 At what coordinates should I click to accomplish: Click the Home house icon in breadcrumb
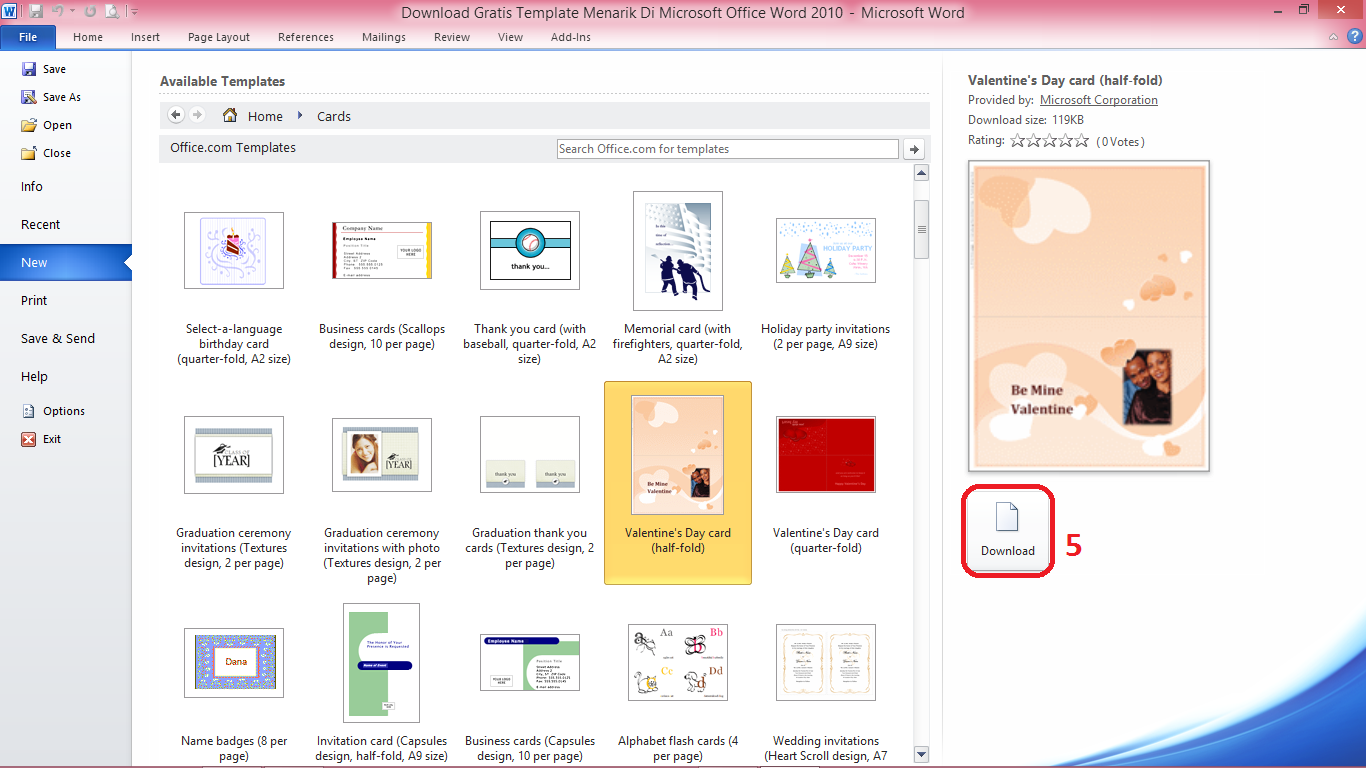pyautogui.click(x=230, y=115)
